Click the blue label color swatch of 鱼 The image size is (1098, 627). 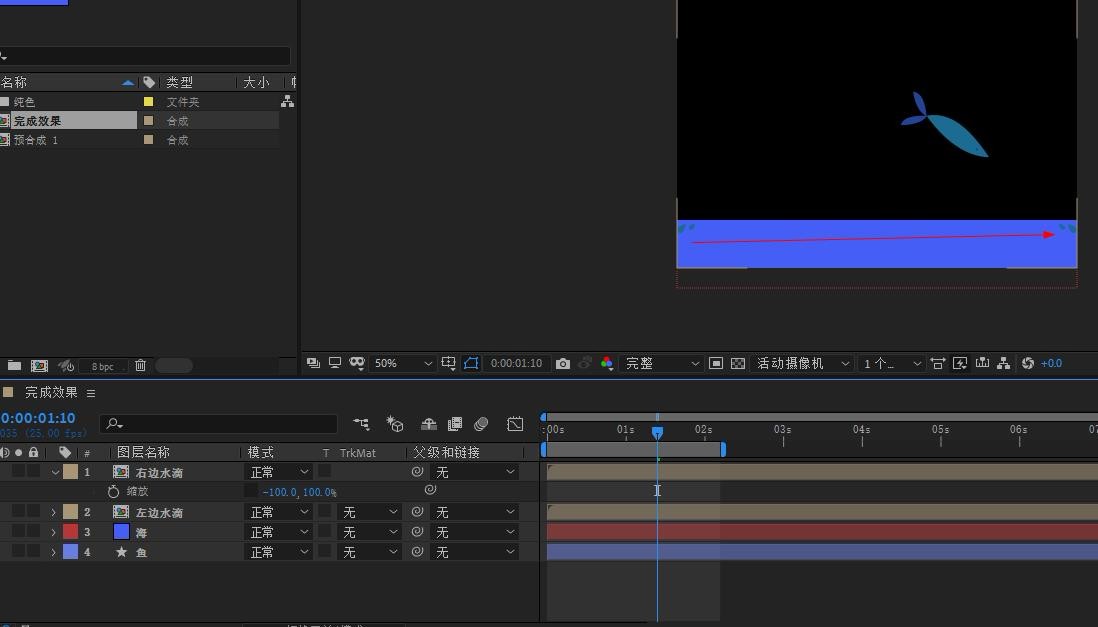pyautogui.click(x=71, y=551)
